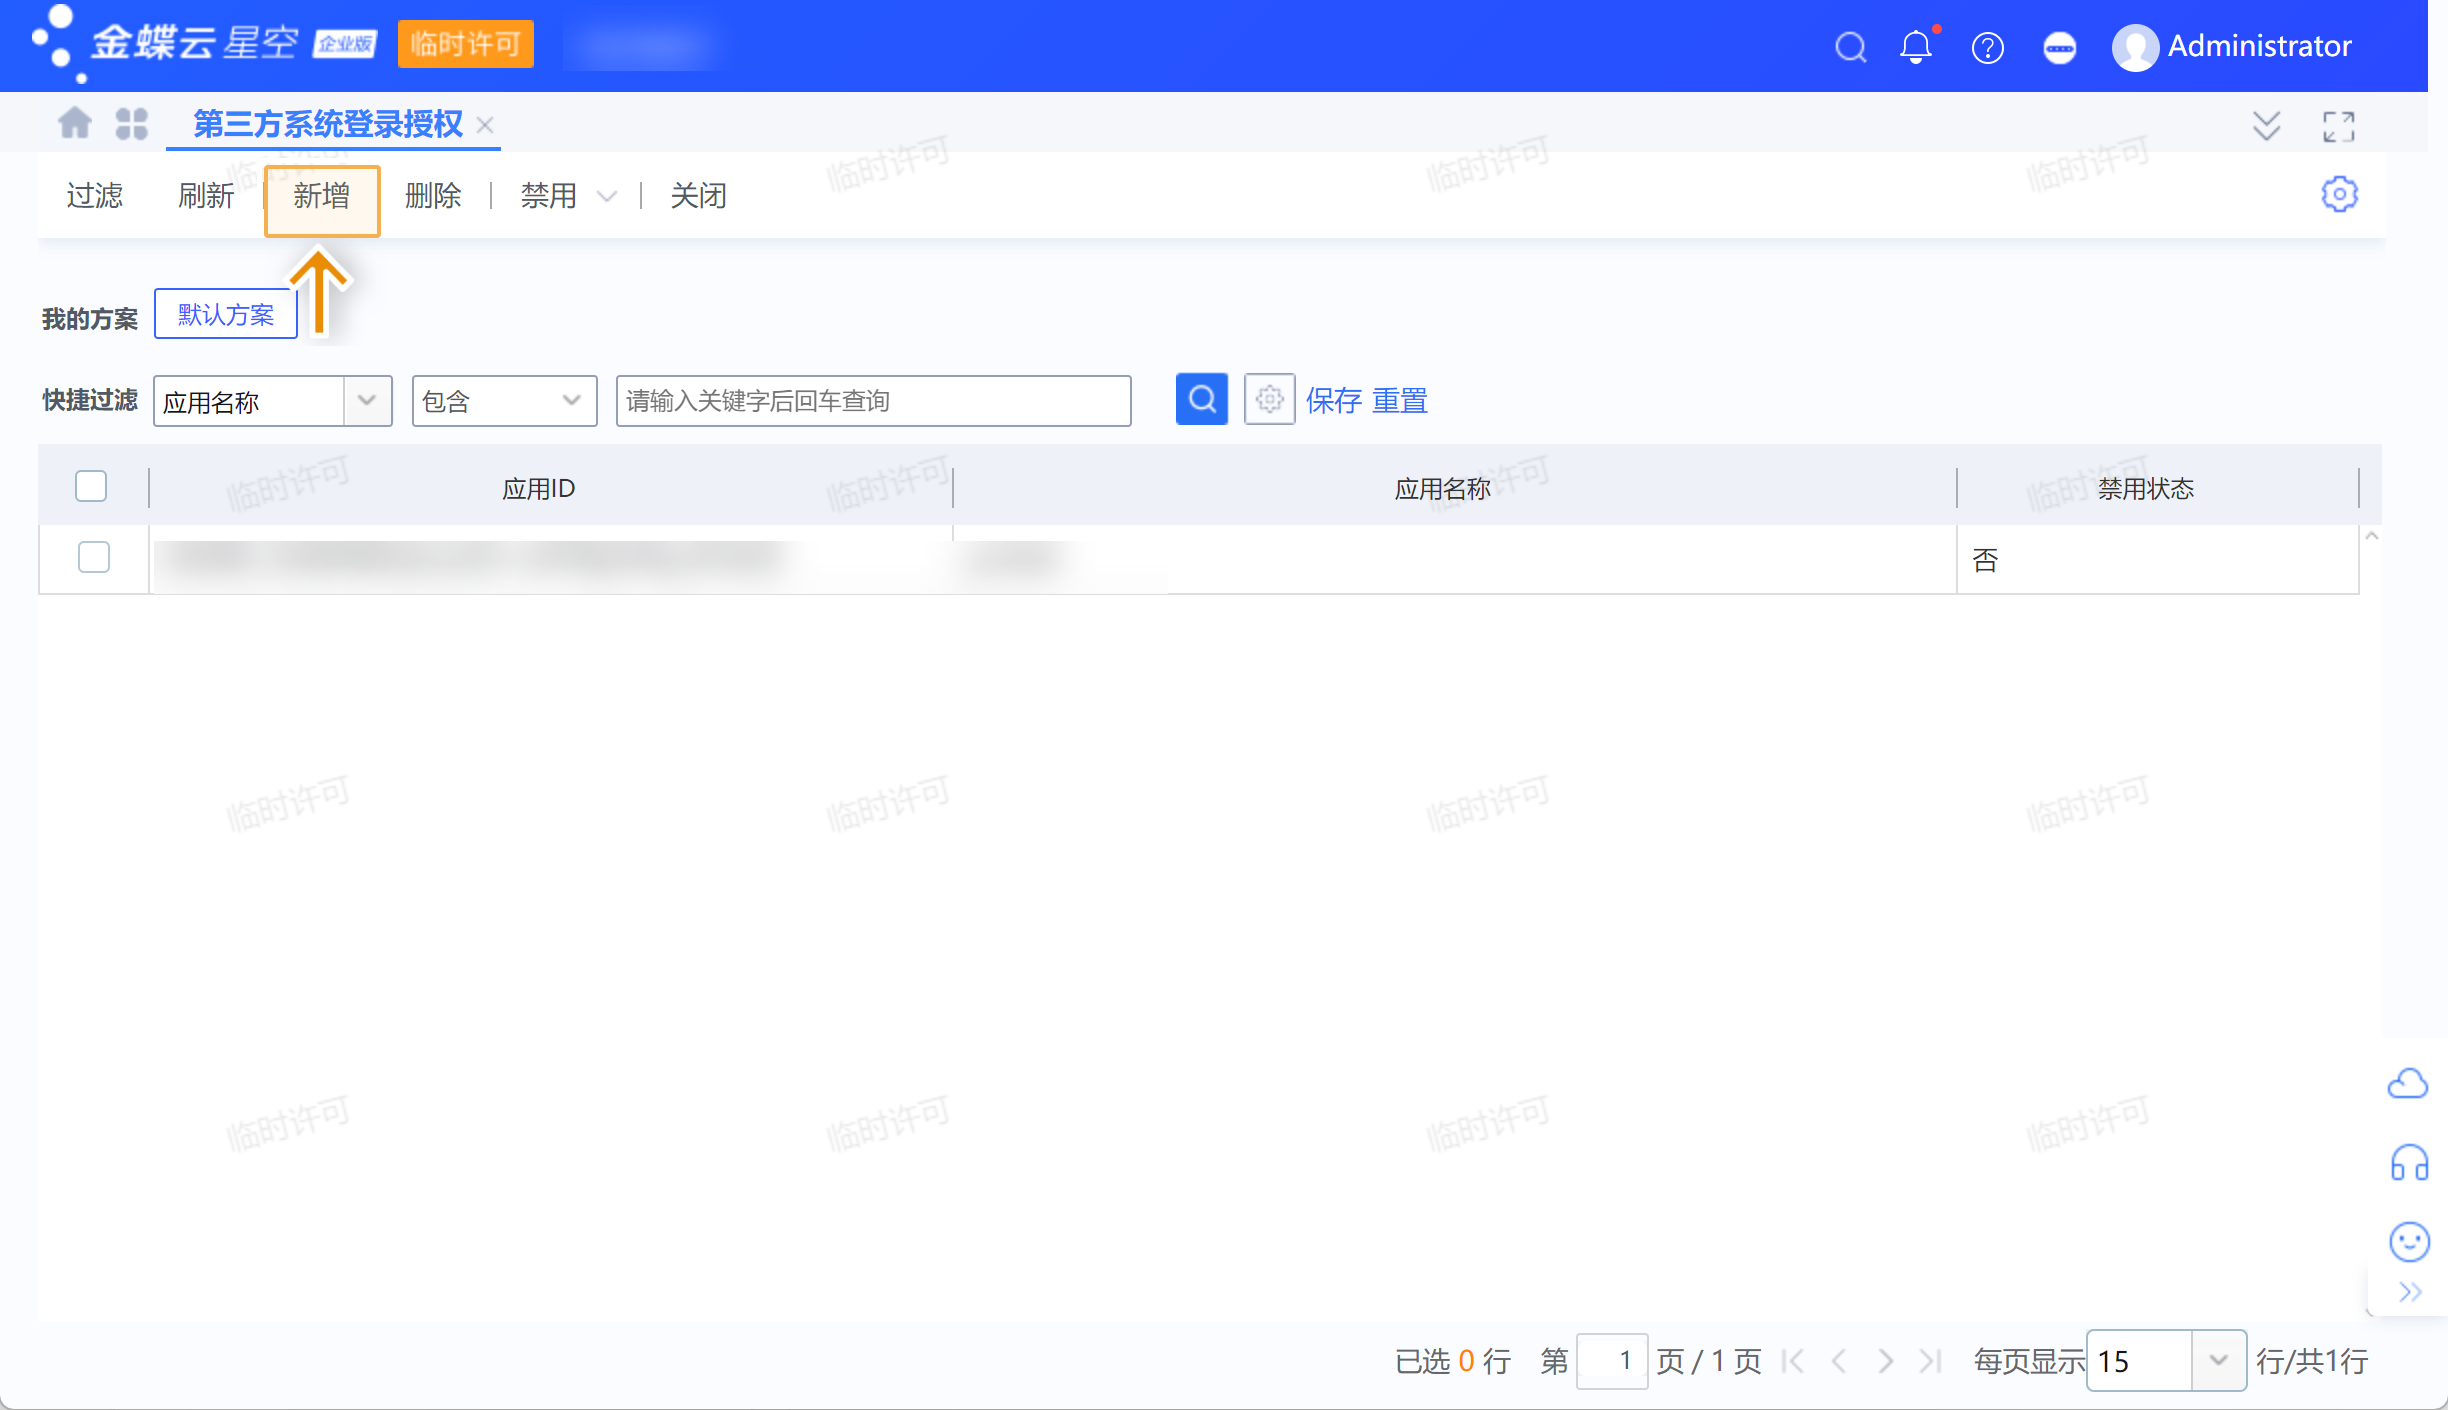The image size is (2448, 1410).
Task: Open the top-bar search magnifier
Action: coord(1850,47)
